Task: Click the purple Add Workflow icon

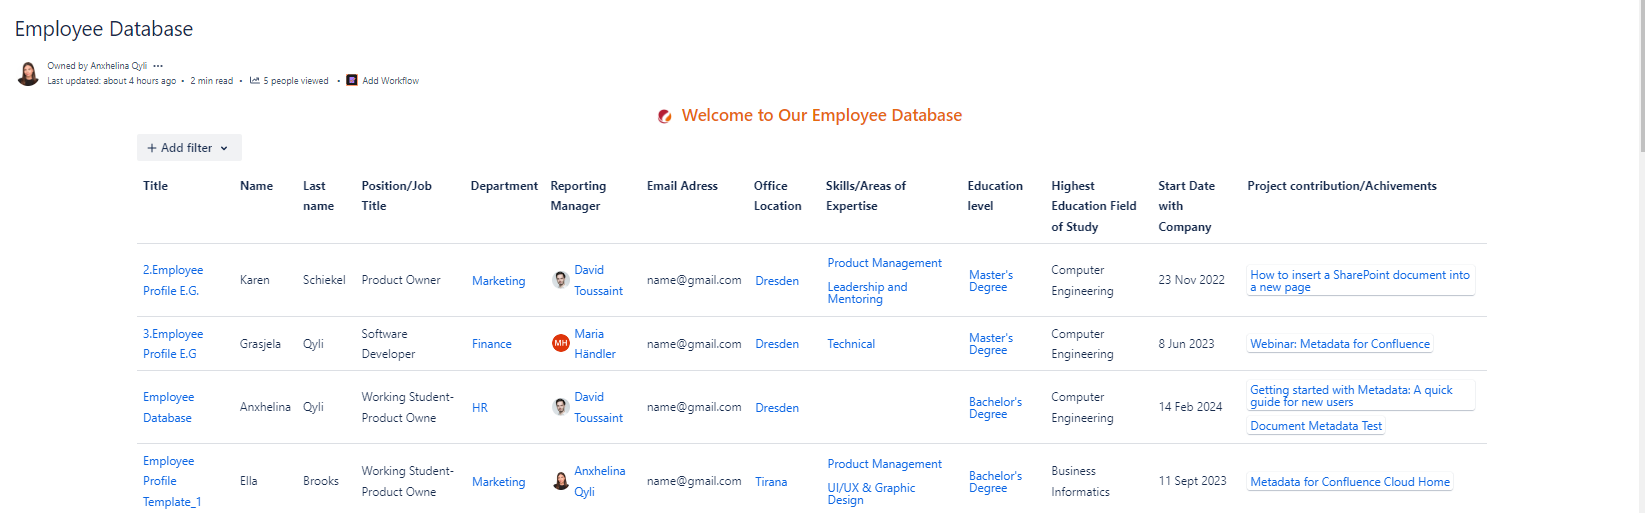Action: (x=352, y=81)
